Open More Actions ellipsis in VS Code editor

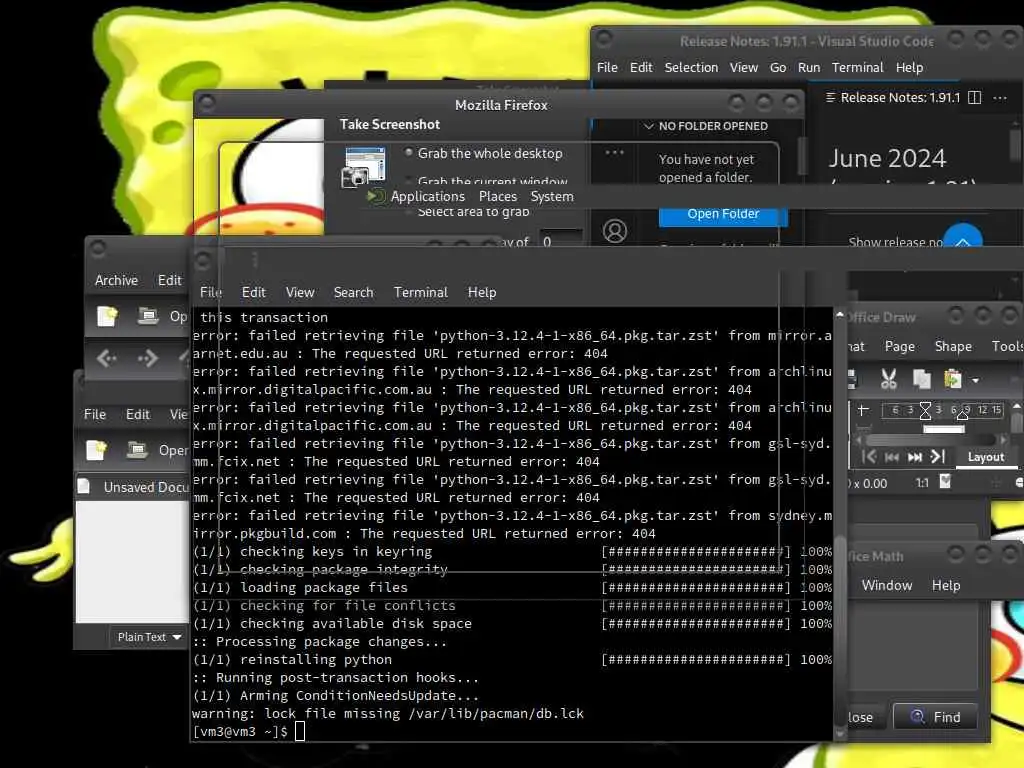click(x=1000, y=98)
